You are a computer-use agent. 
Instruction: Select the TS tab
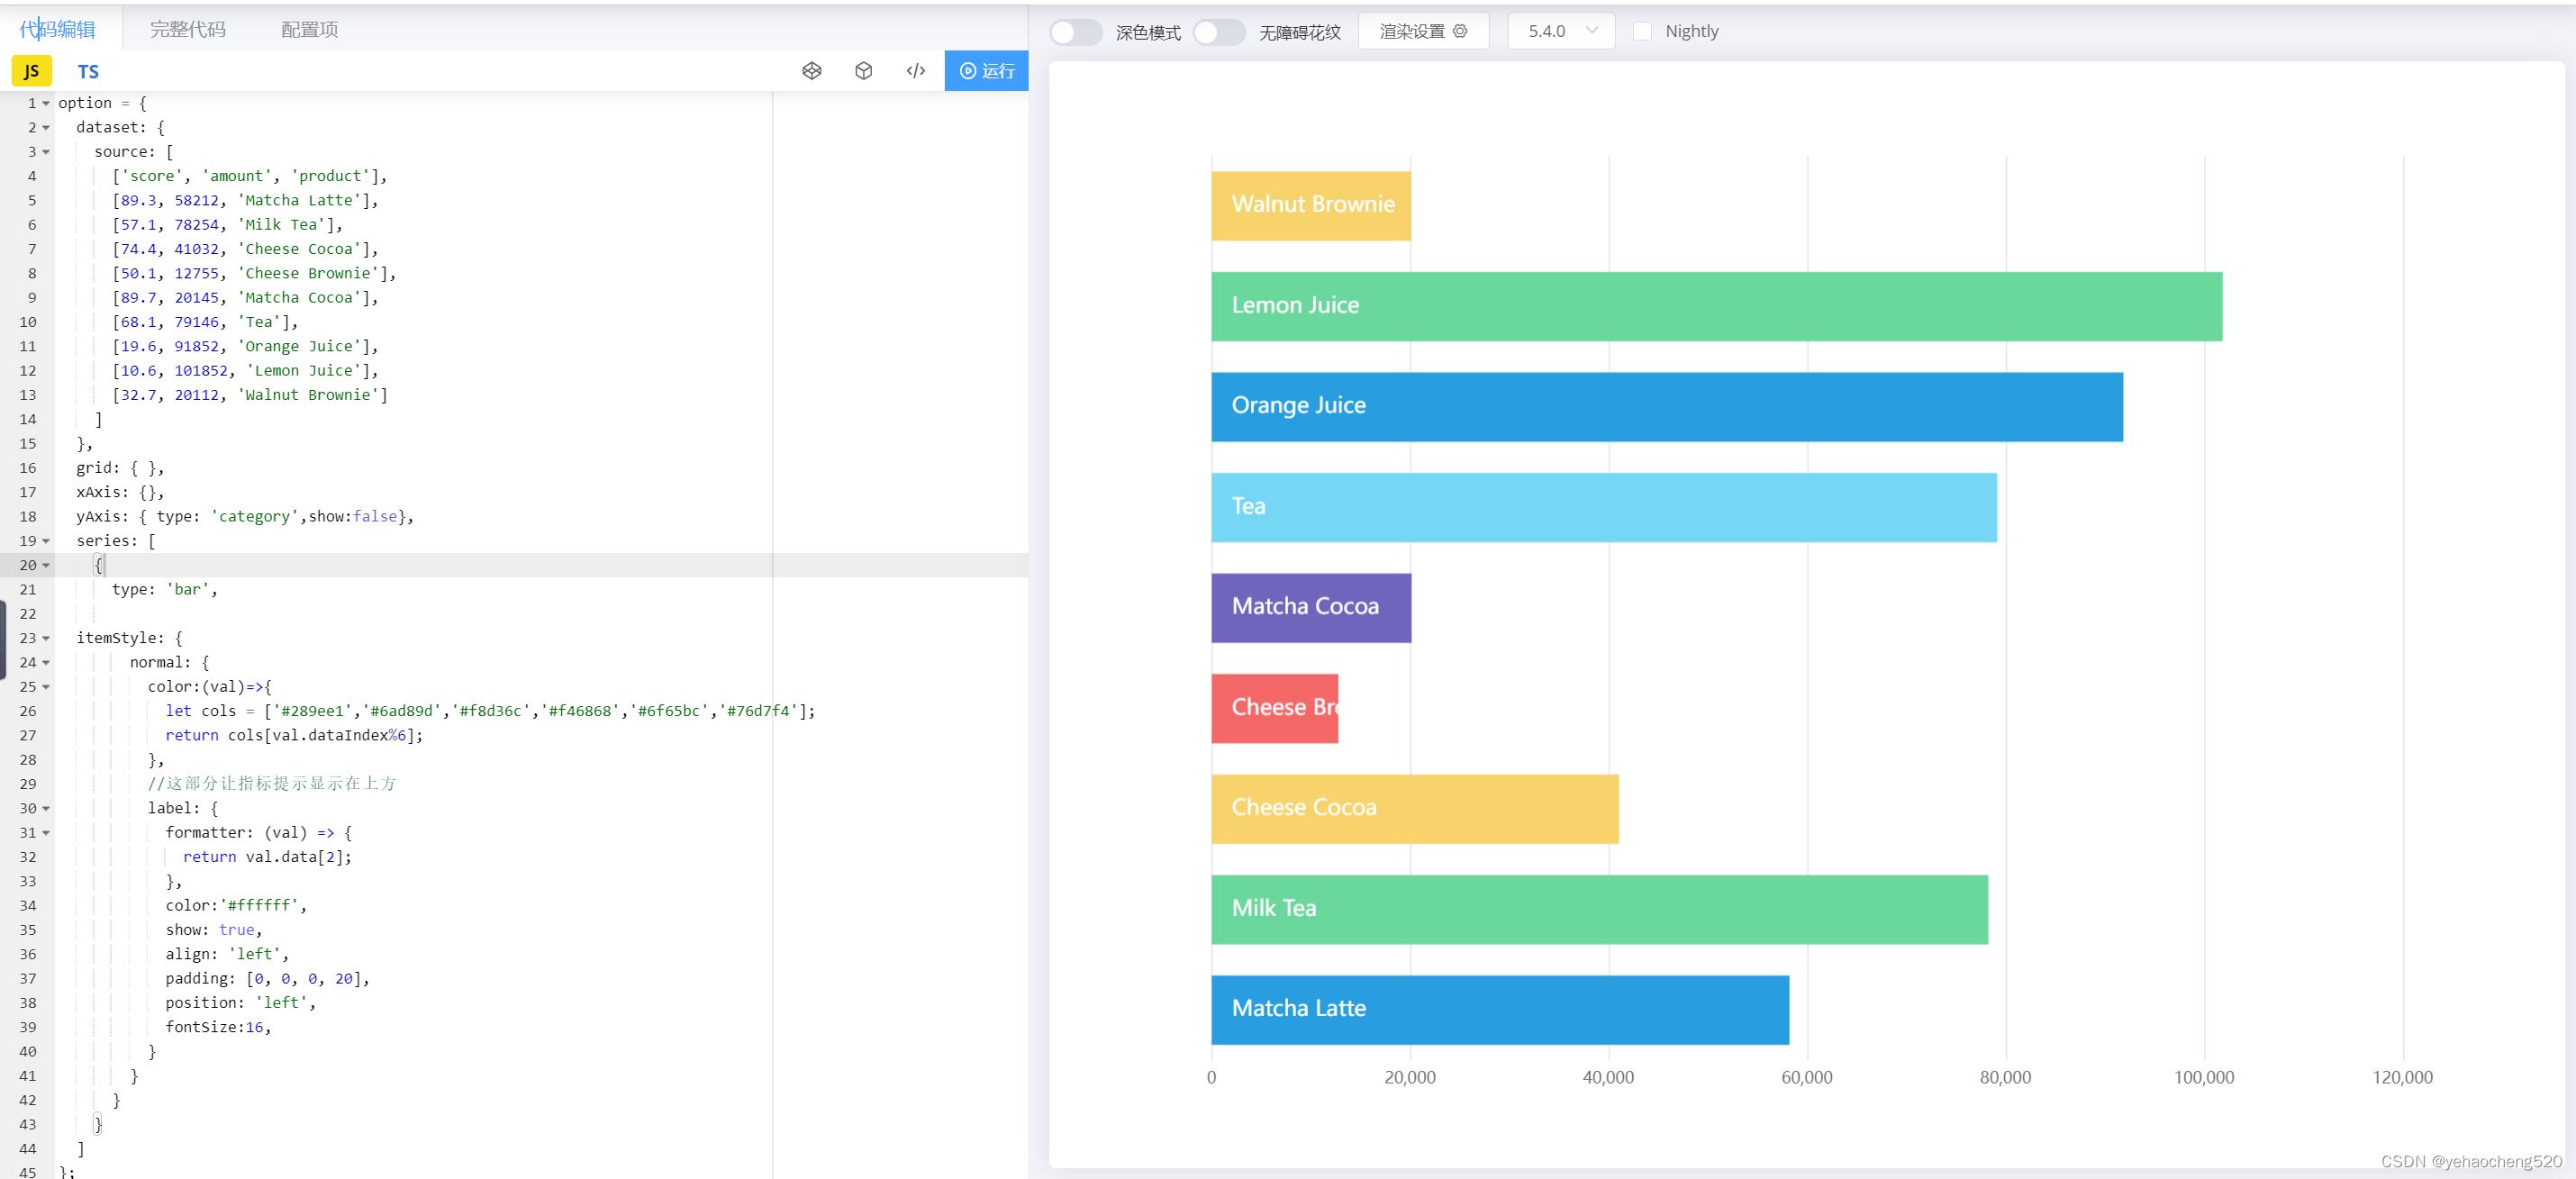[88, 71]
